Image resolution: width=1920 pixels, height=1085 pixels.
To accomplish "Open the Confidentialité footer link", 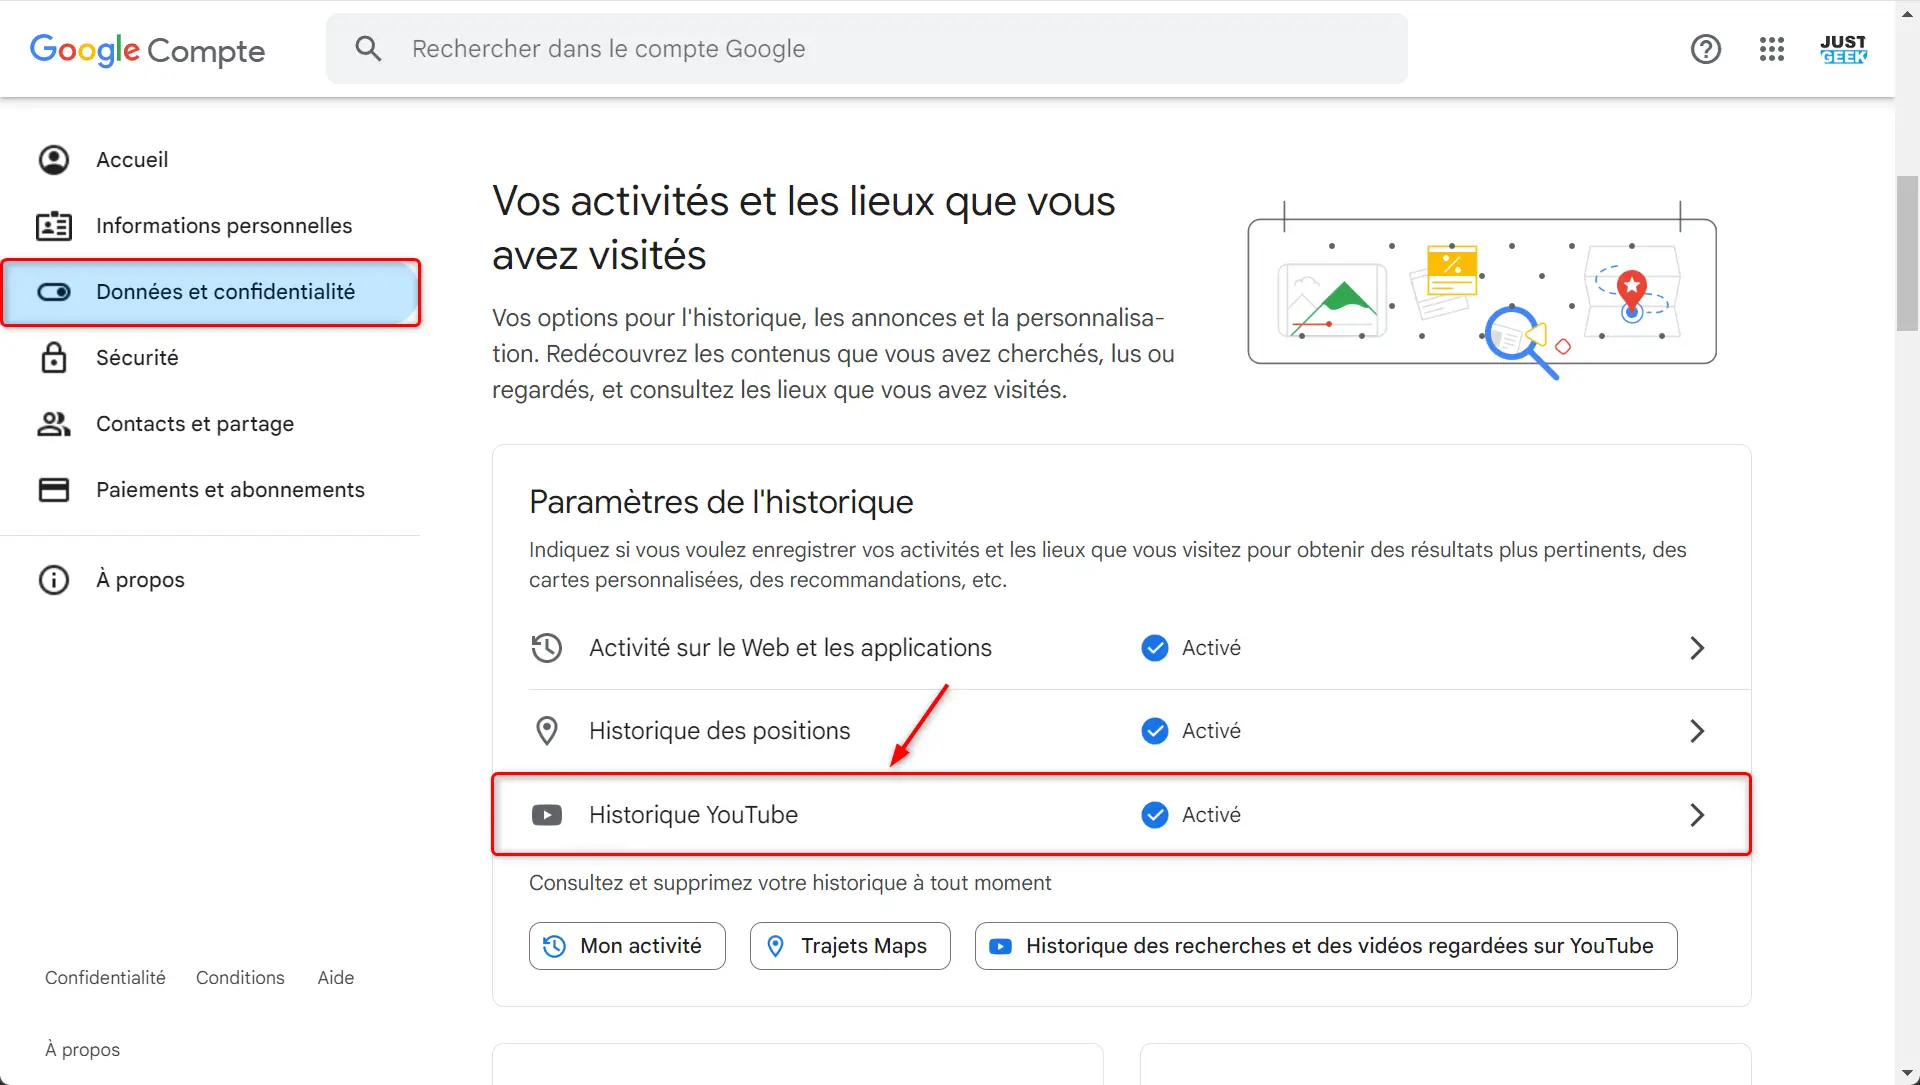I will [x=105, y=978].
